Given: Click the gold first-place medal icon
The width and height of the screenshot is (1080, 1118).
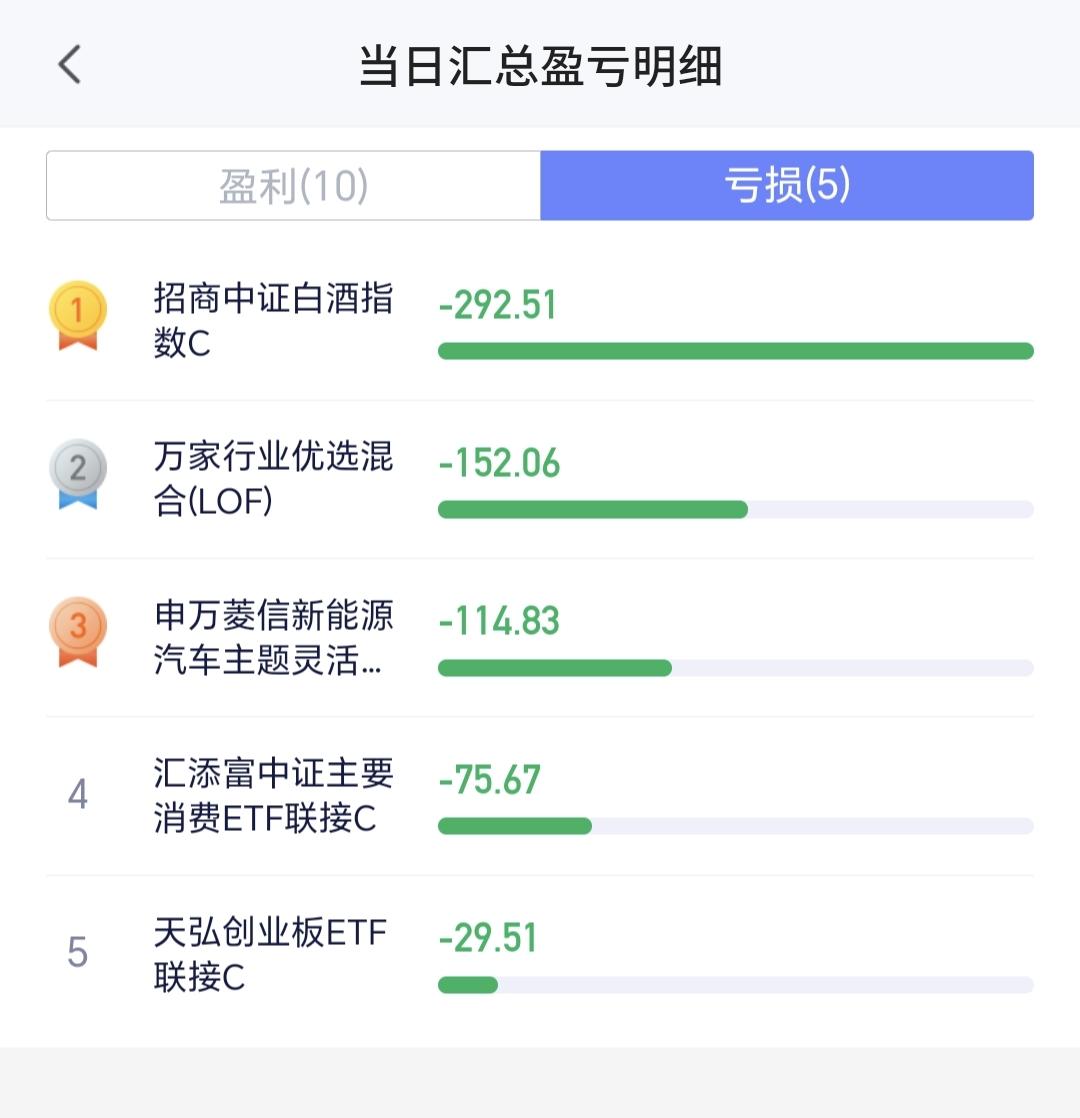Looking at the screenshot, I should [77, 316].
